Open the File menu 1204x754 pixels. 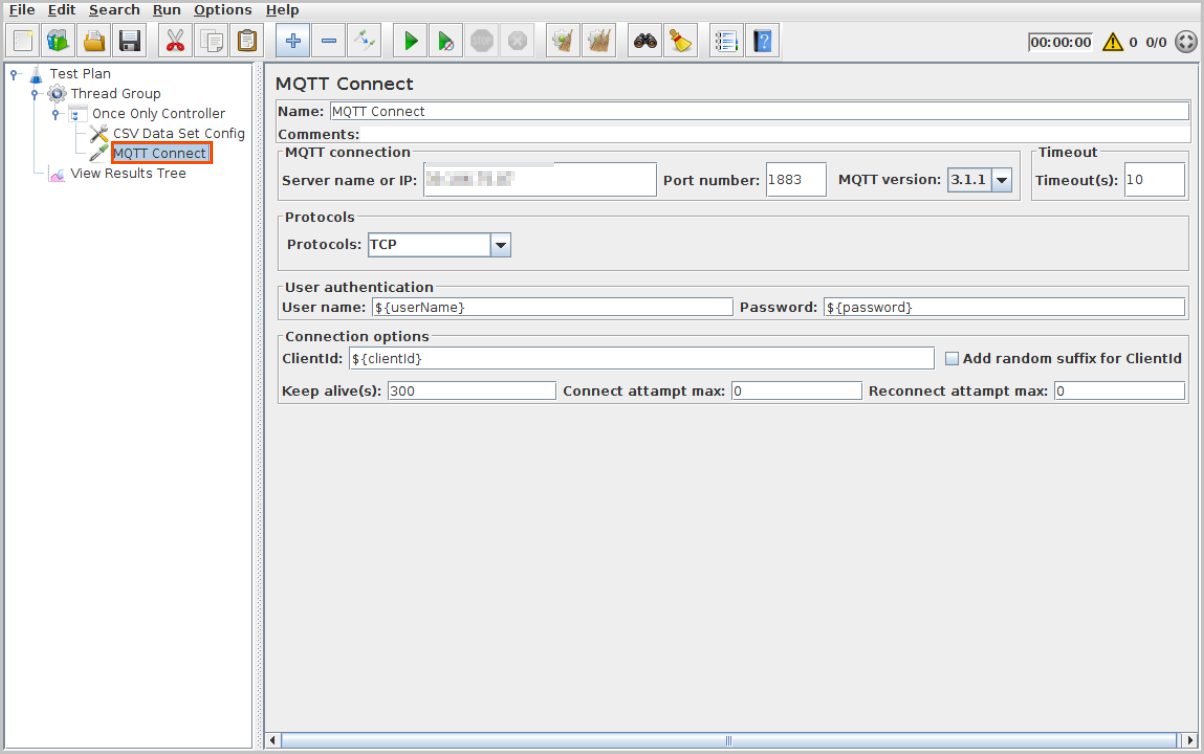22,10
